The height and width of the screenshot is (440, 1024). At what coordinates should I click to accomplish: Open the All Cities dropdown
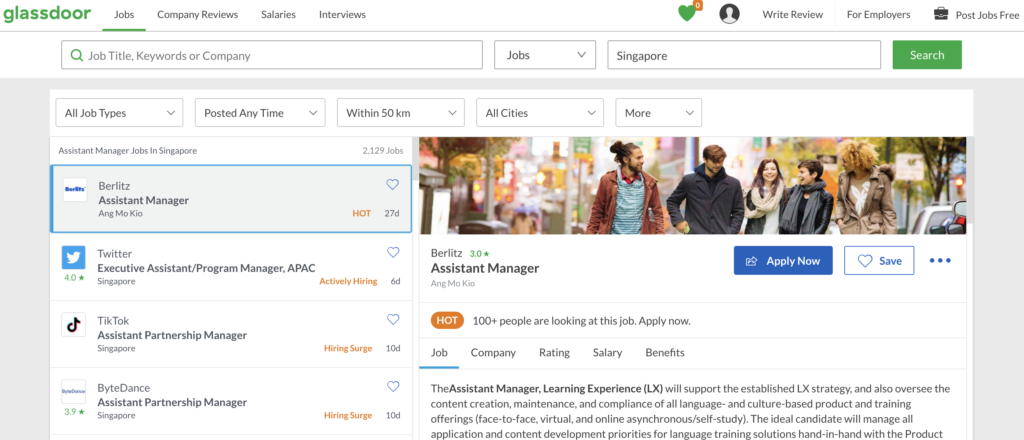539,112
